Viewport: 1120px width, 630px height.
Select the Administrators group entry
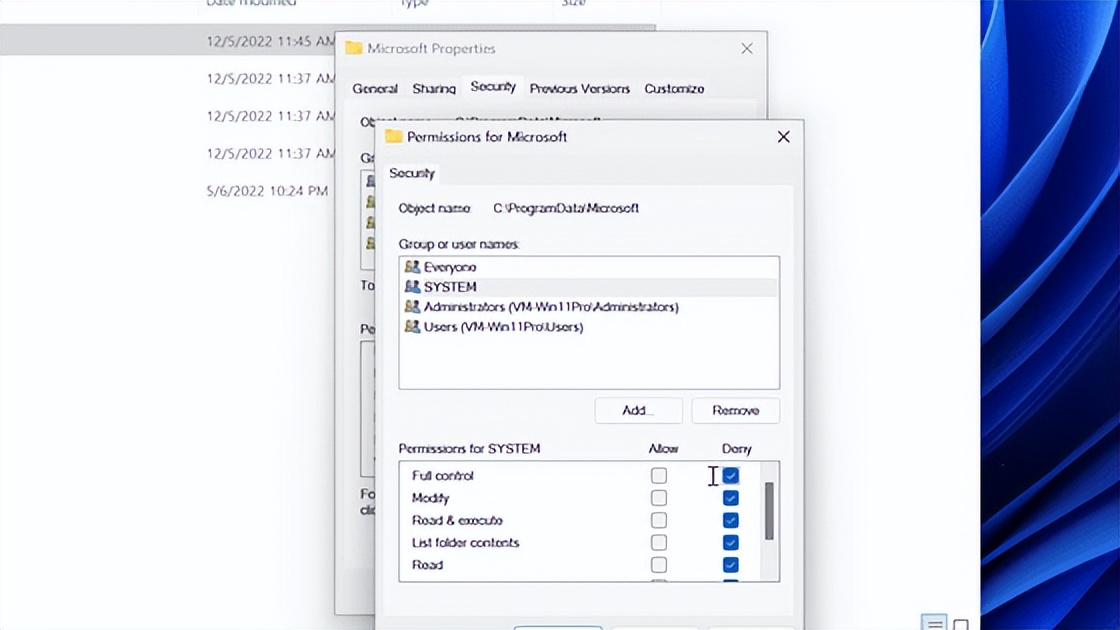point(588,306)
